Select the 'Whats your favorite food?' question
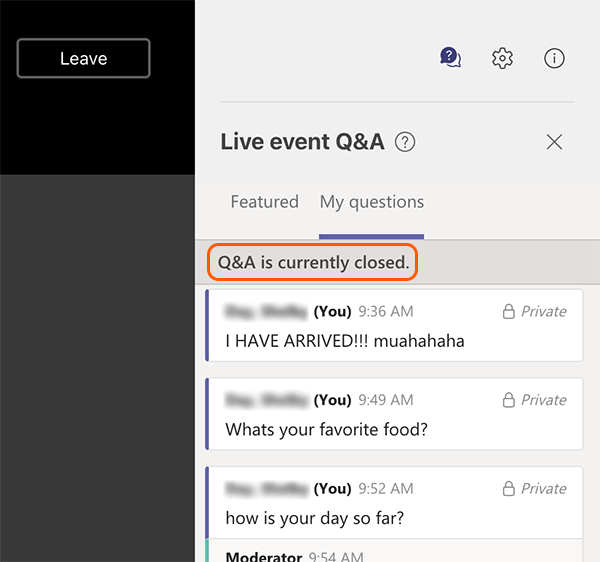 click(326, 430)
